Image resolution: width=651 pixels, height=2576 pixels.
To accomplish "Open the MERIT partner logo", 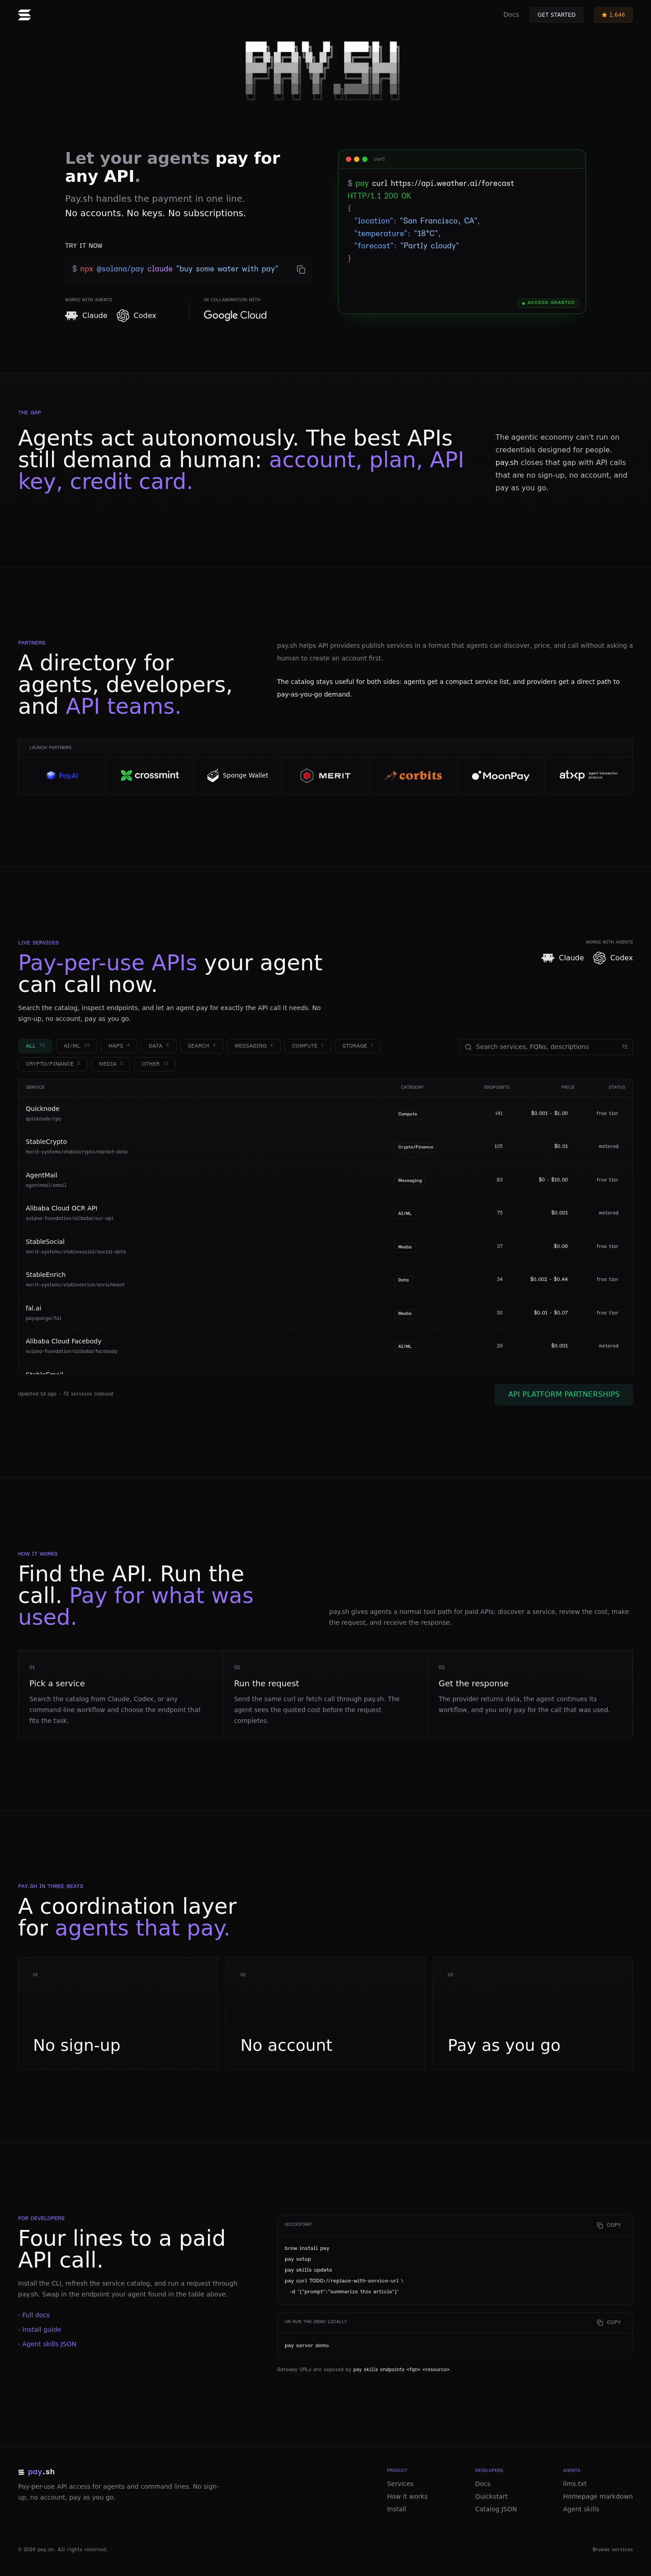I will coord(325,775).
